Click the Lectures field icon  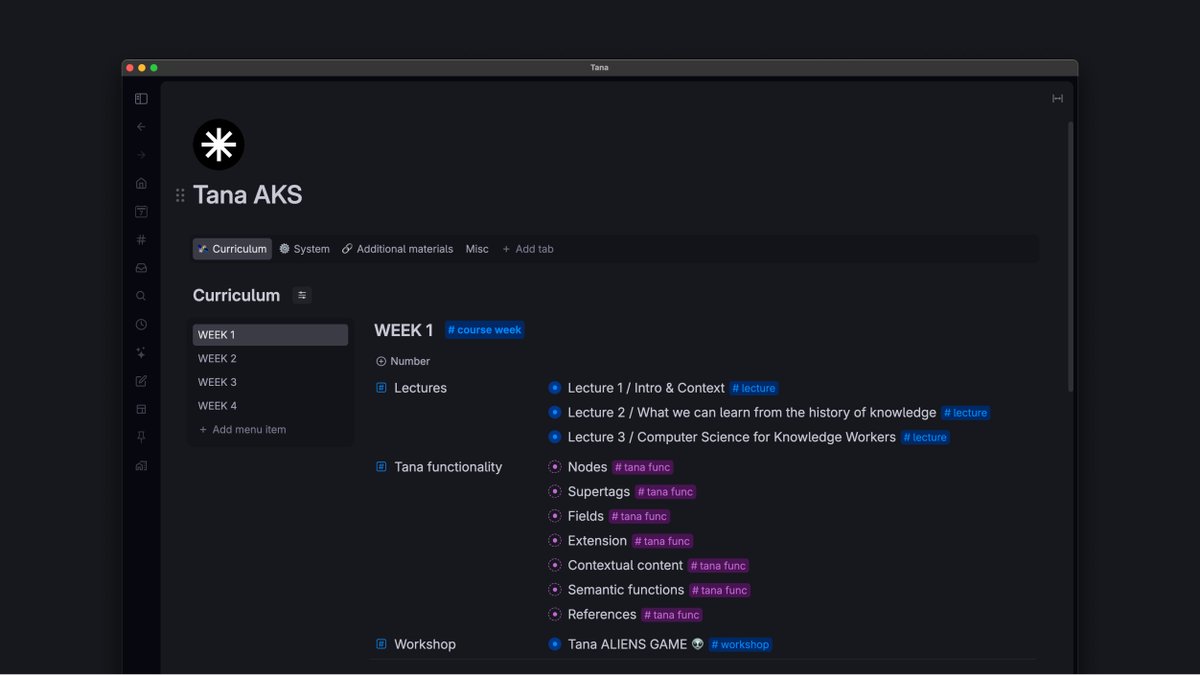(x=381, y=388)
